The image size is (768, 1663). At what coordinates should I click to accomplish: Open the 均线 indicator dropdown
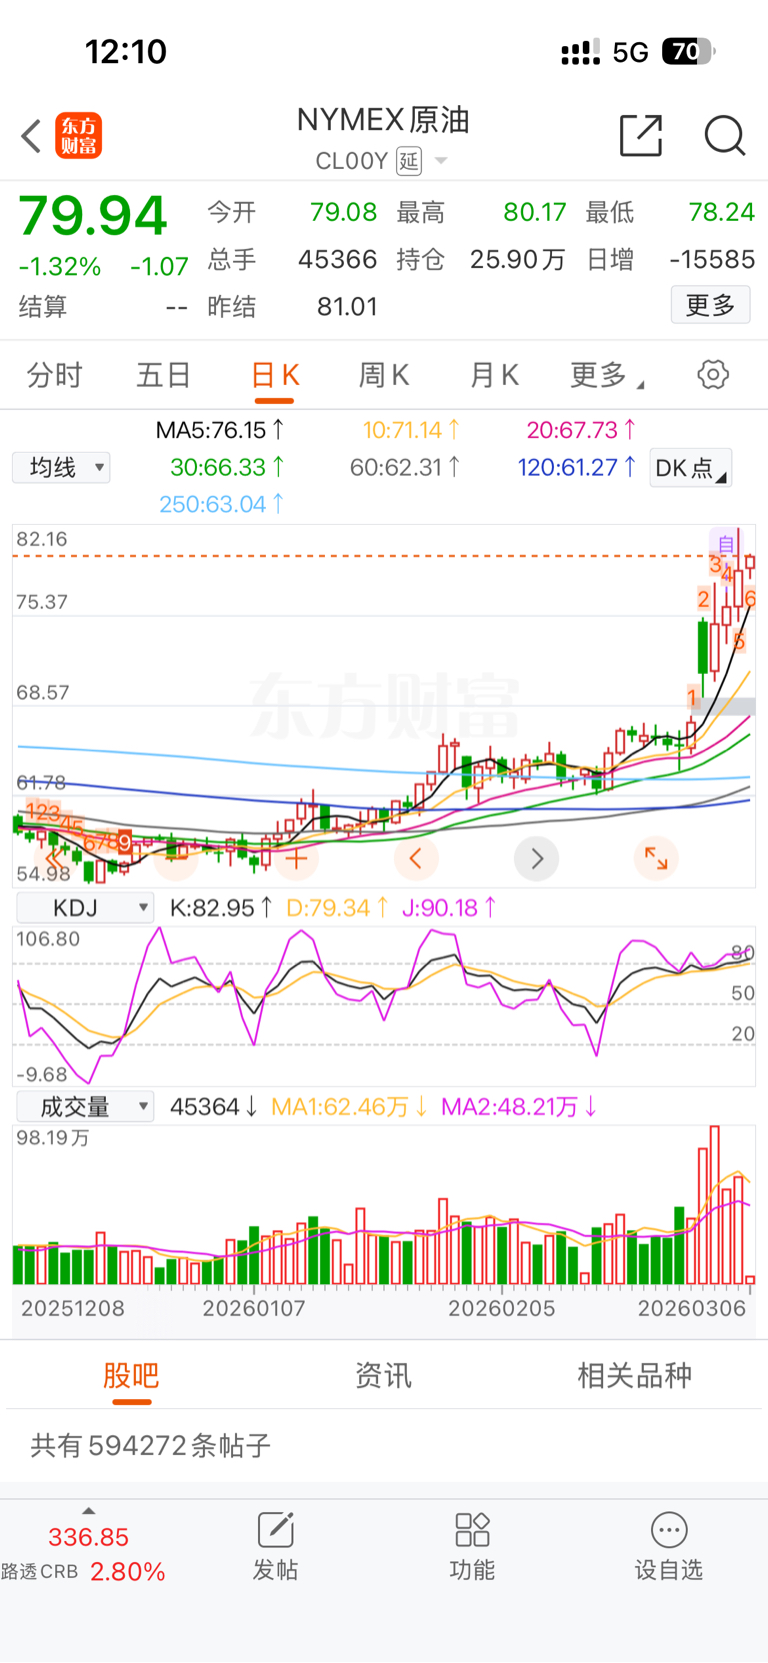pos(61,467)
